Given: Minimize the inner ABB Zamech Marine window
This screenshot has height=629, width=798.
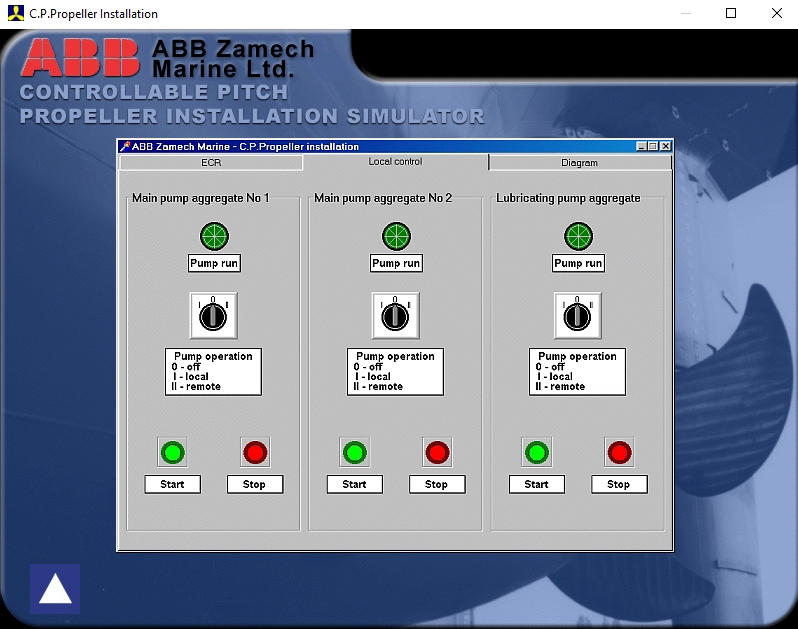Looking at the screenshot, I should coord(642,147).
